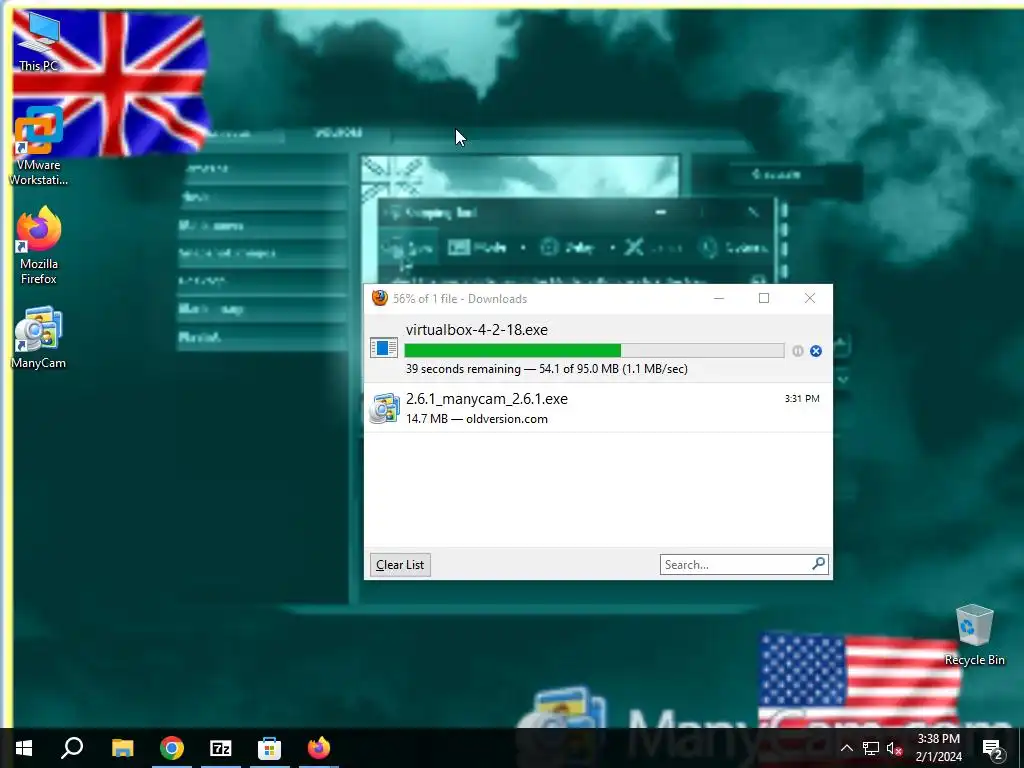Close the Downloads window
The height and width of the screenshot is (768, 1024).
click(810, 298)
